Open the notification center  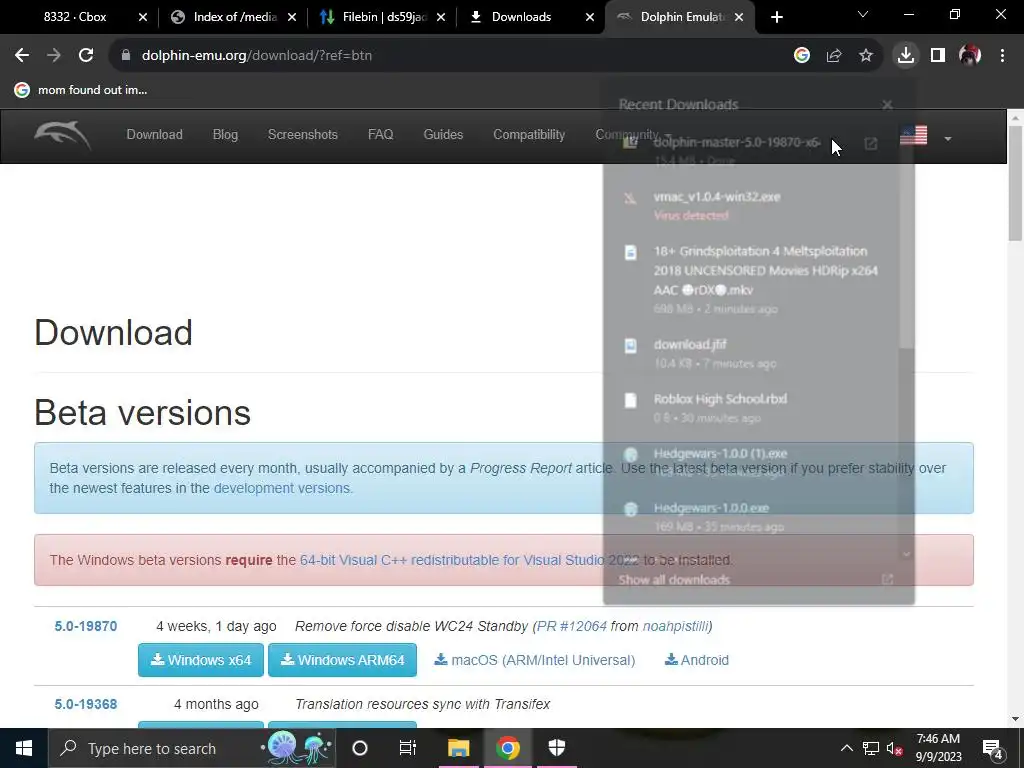[993, 749]
